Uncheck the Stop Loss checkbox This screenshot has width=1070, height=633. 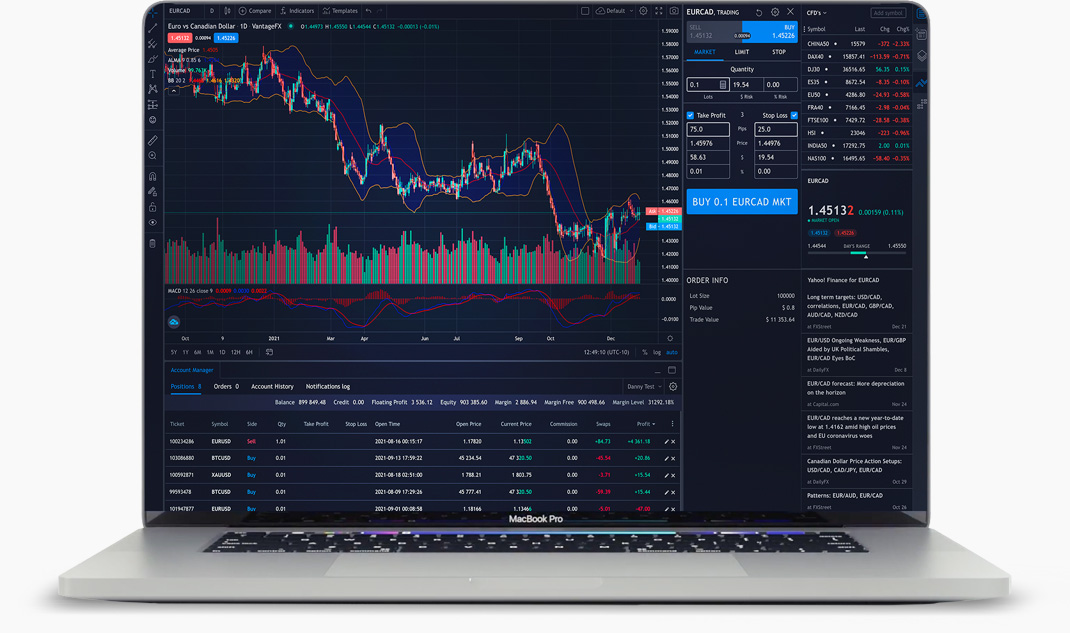tap(794, 116)
